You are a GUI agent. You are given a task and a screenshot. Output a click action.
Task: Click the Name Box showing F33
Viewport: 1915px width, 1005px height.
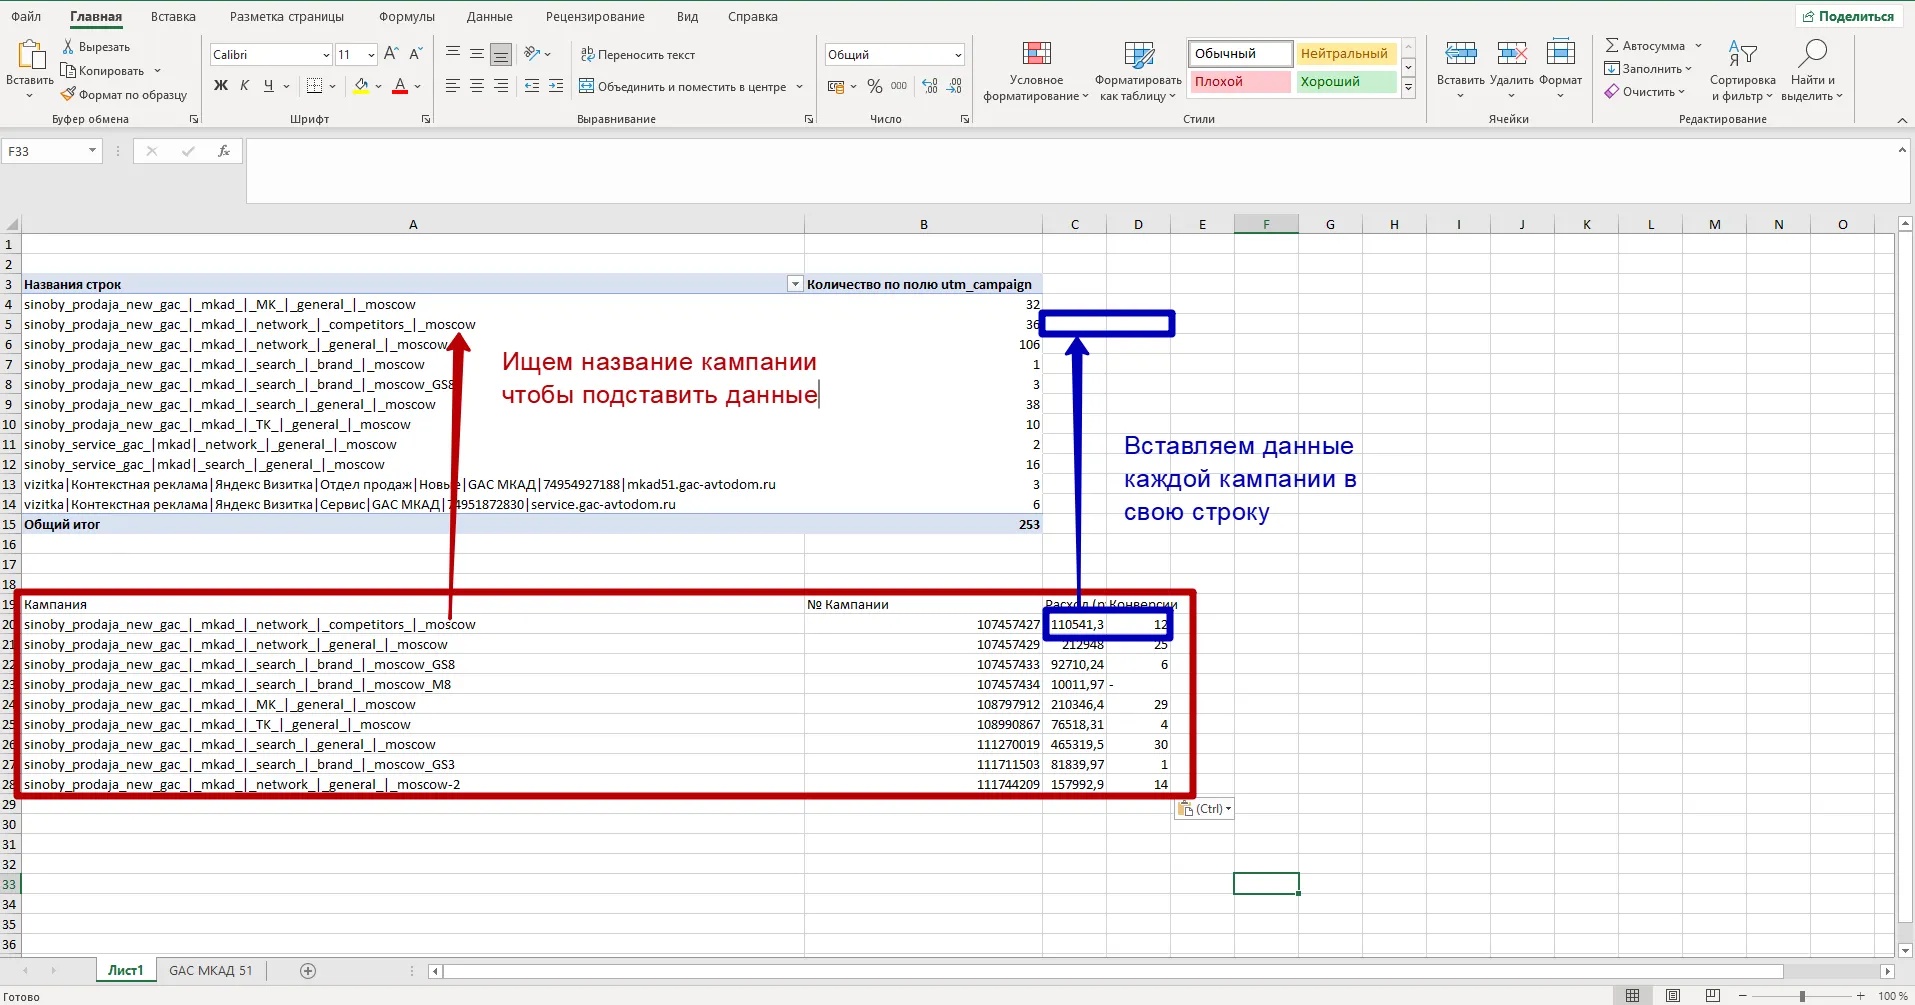pyautogui.click(x=45, y=151)
